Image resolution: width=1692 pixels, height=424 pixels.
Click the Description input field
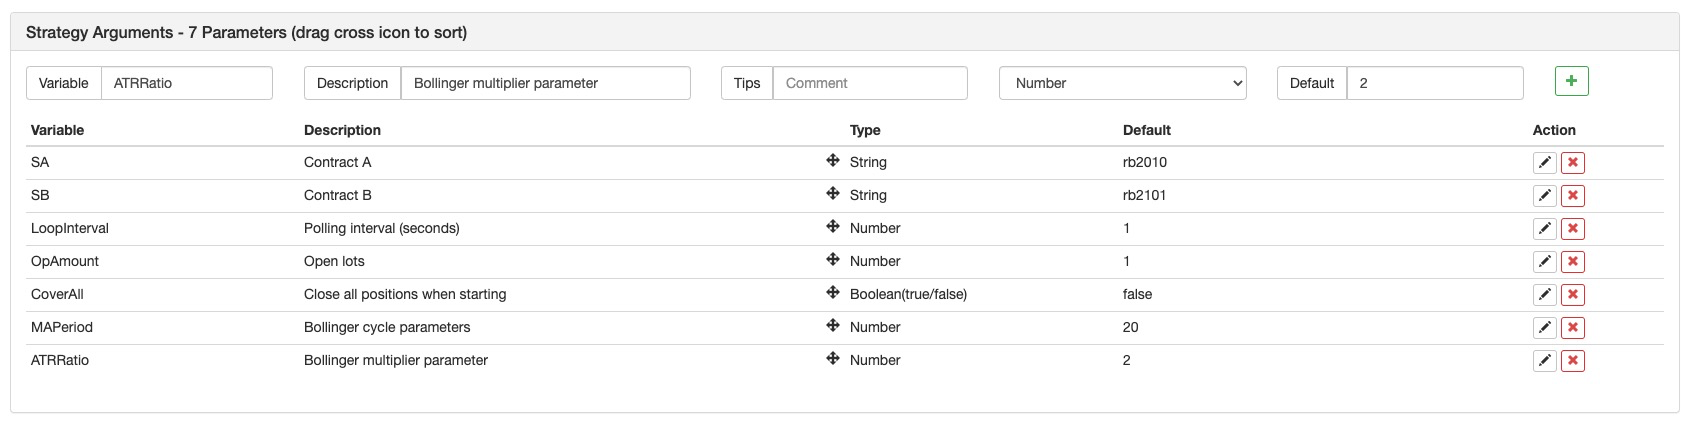tap(545, 83)
